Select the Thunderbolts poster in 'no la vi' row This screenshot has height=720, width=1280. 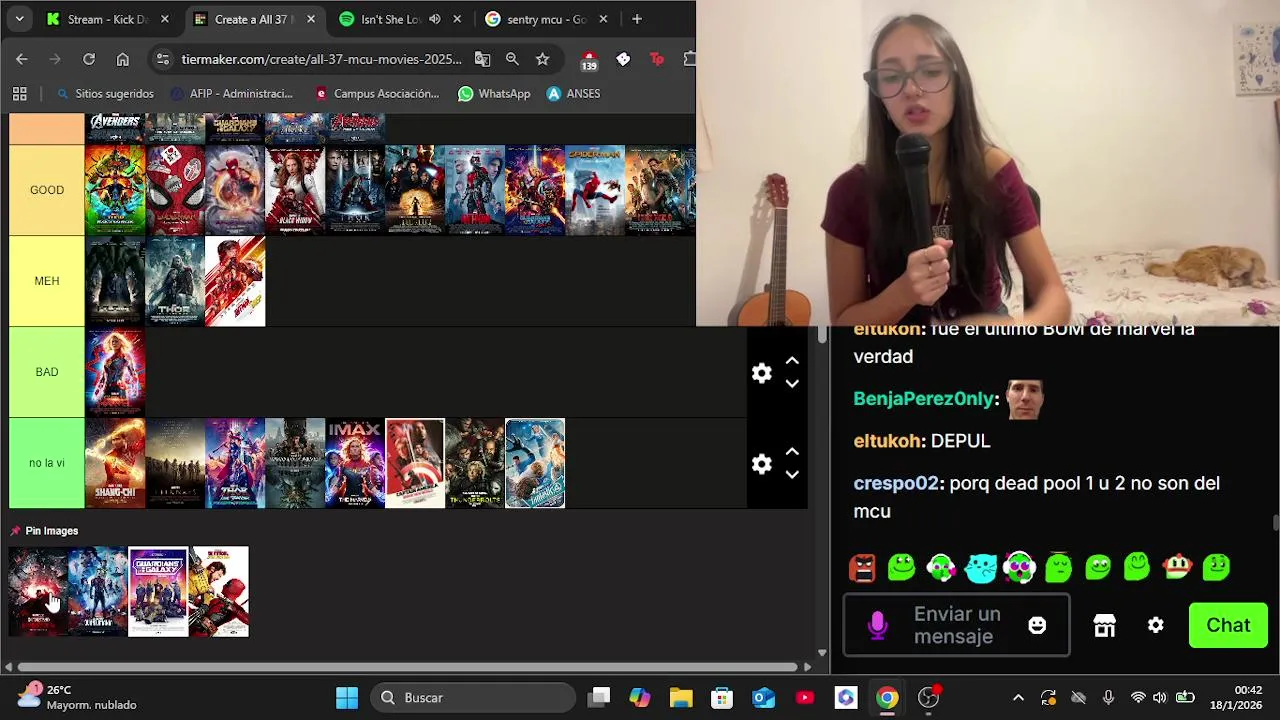[x=475, y=463]
